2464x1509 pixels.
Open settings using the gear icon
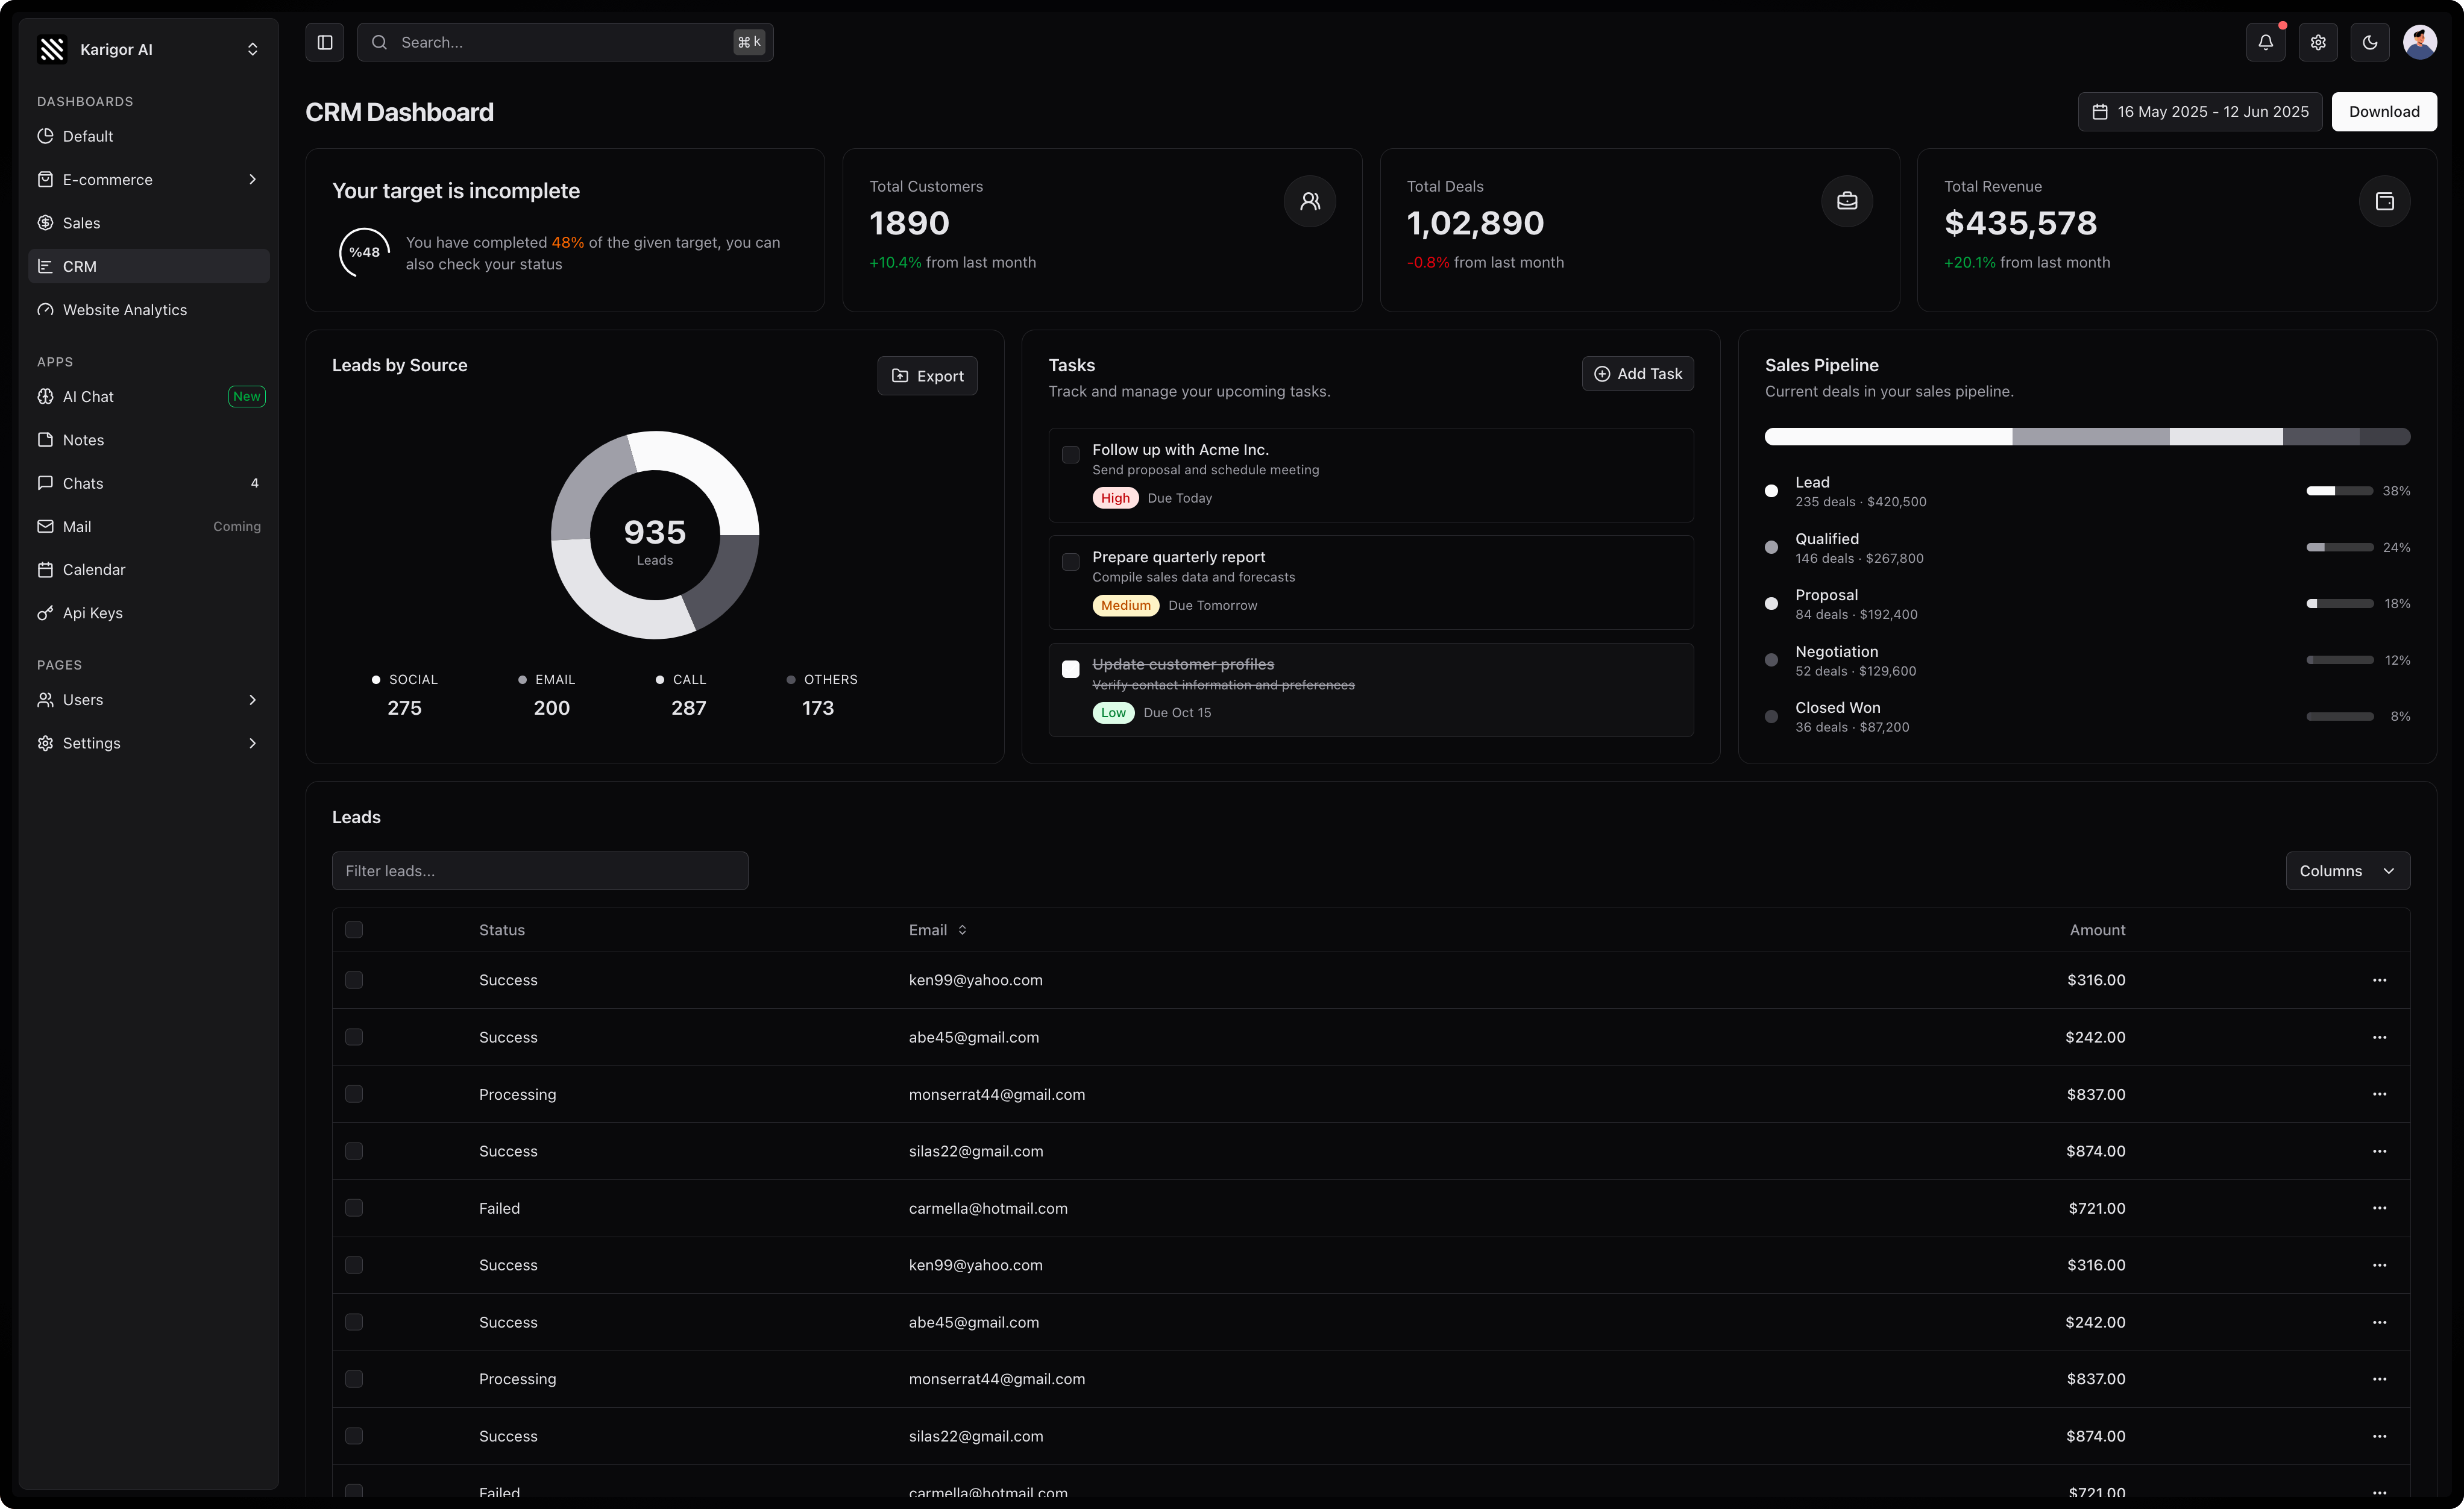[x=2318, y=42]
